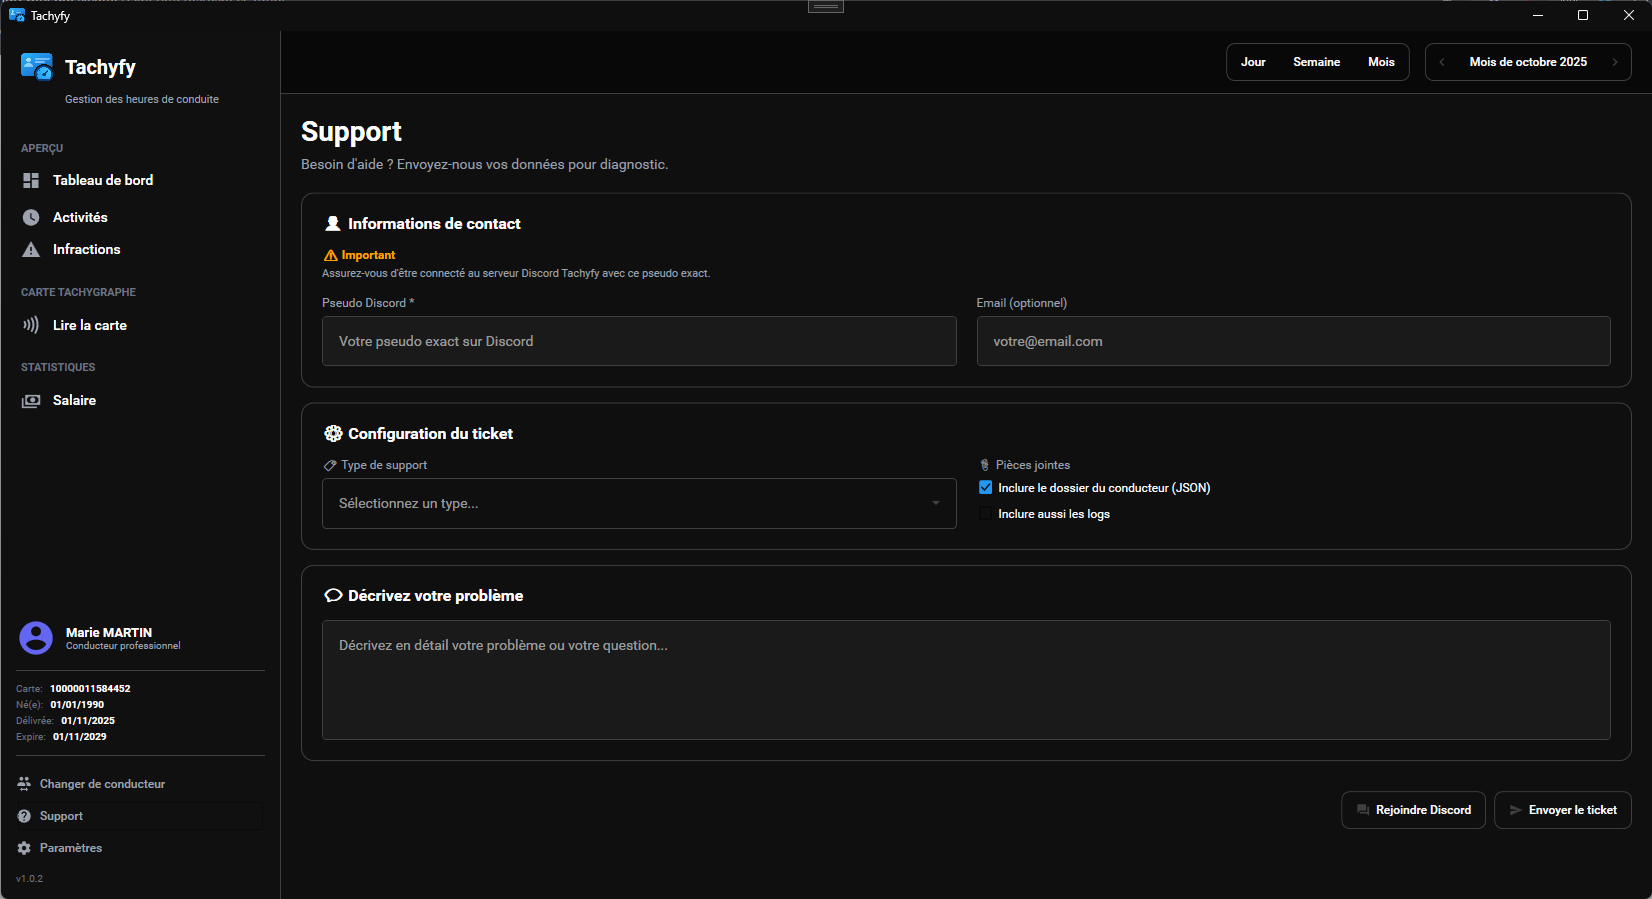Open Lire la carte menu entry
Screen dimensions: 1652x899
pos(90,325)
